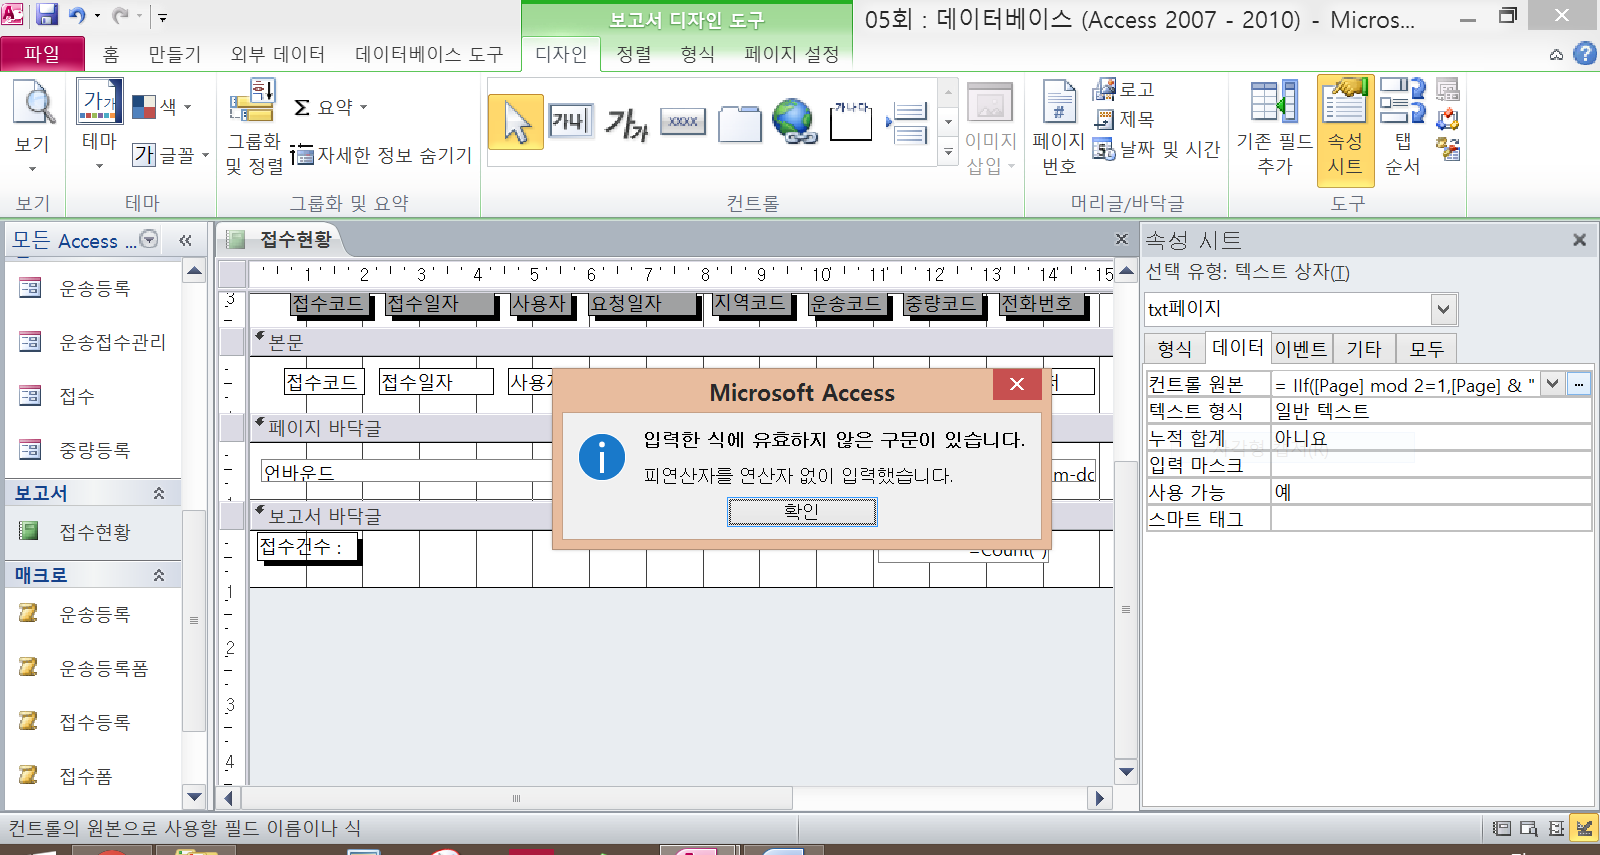1600x855 pixels.
Task: Open the Page Setup ribbon tab
Action: pyautogui.click(x=791, y=54)
